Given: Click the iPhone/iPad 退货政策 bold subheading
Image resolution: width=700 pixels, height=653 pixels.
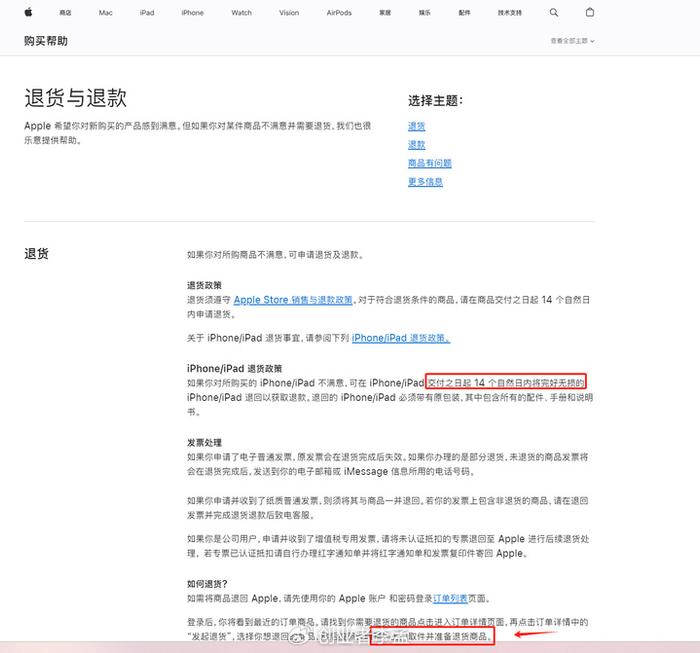Looking at the screenshot, I should coord(234,369).
